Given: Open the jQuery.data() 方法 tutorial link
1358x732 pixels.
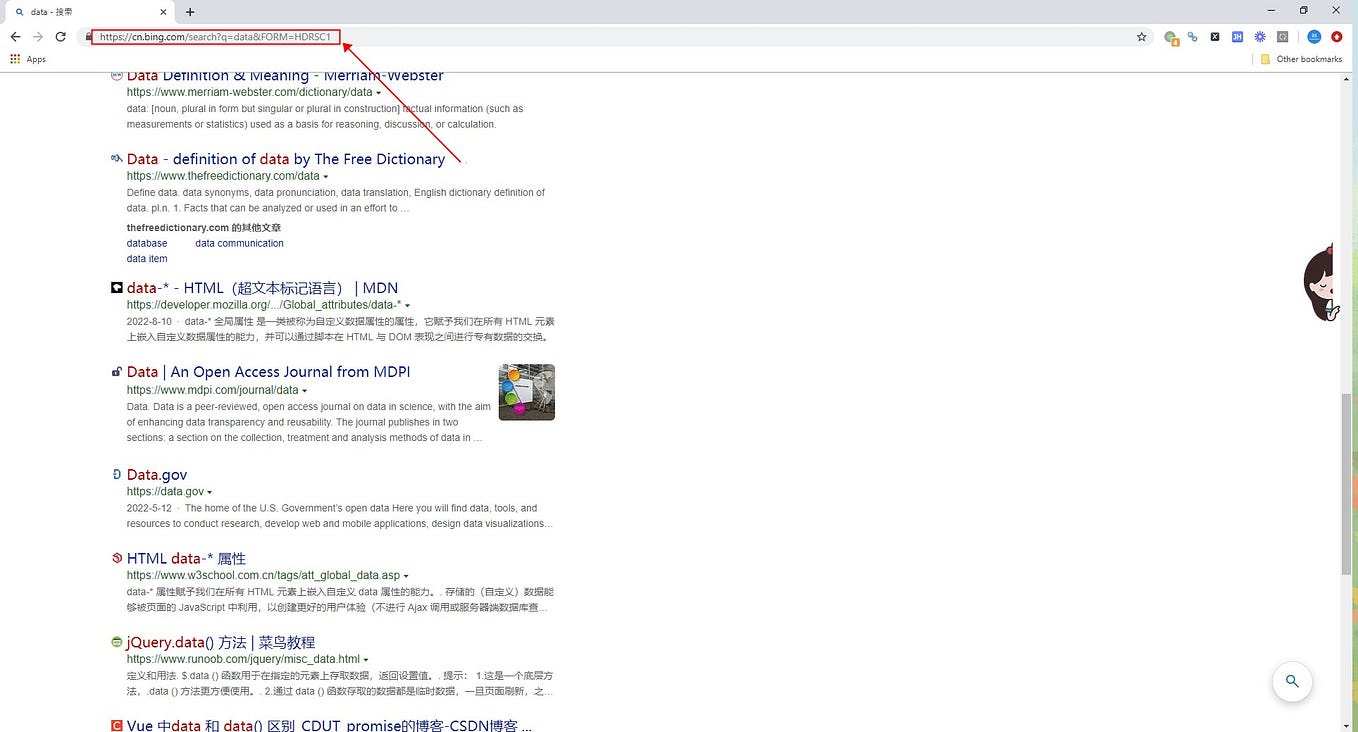Looking at the screenshot, I should (x=220, y=642).
